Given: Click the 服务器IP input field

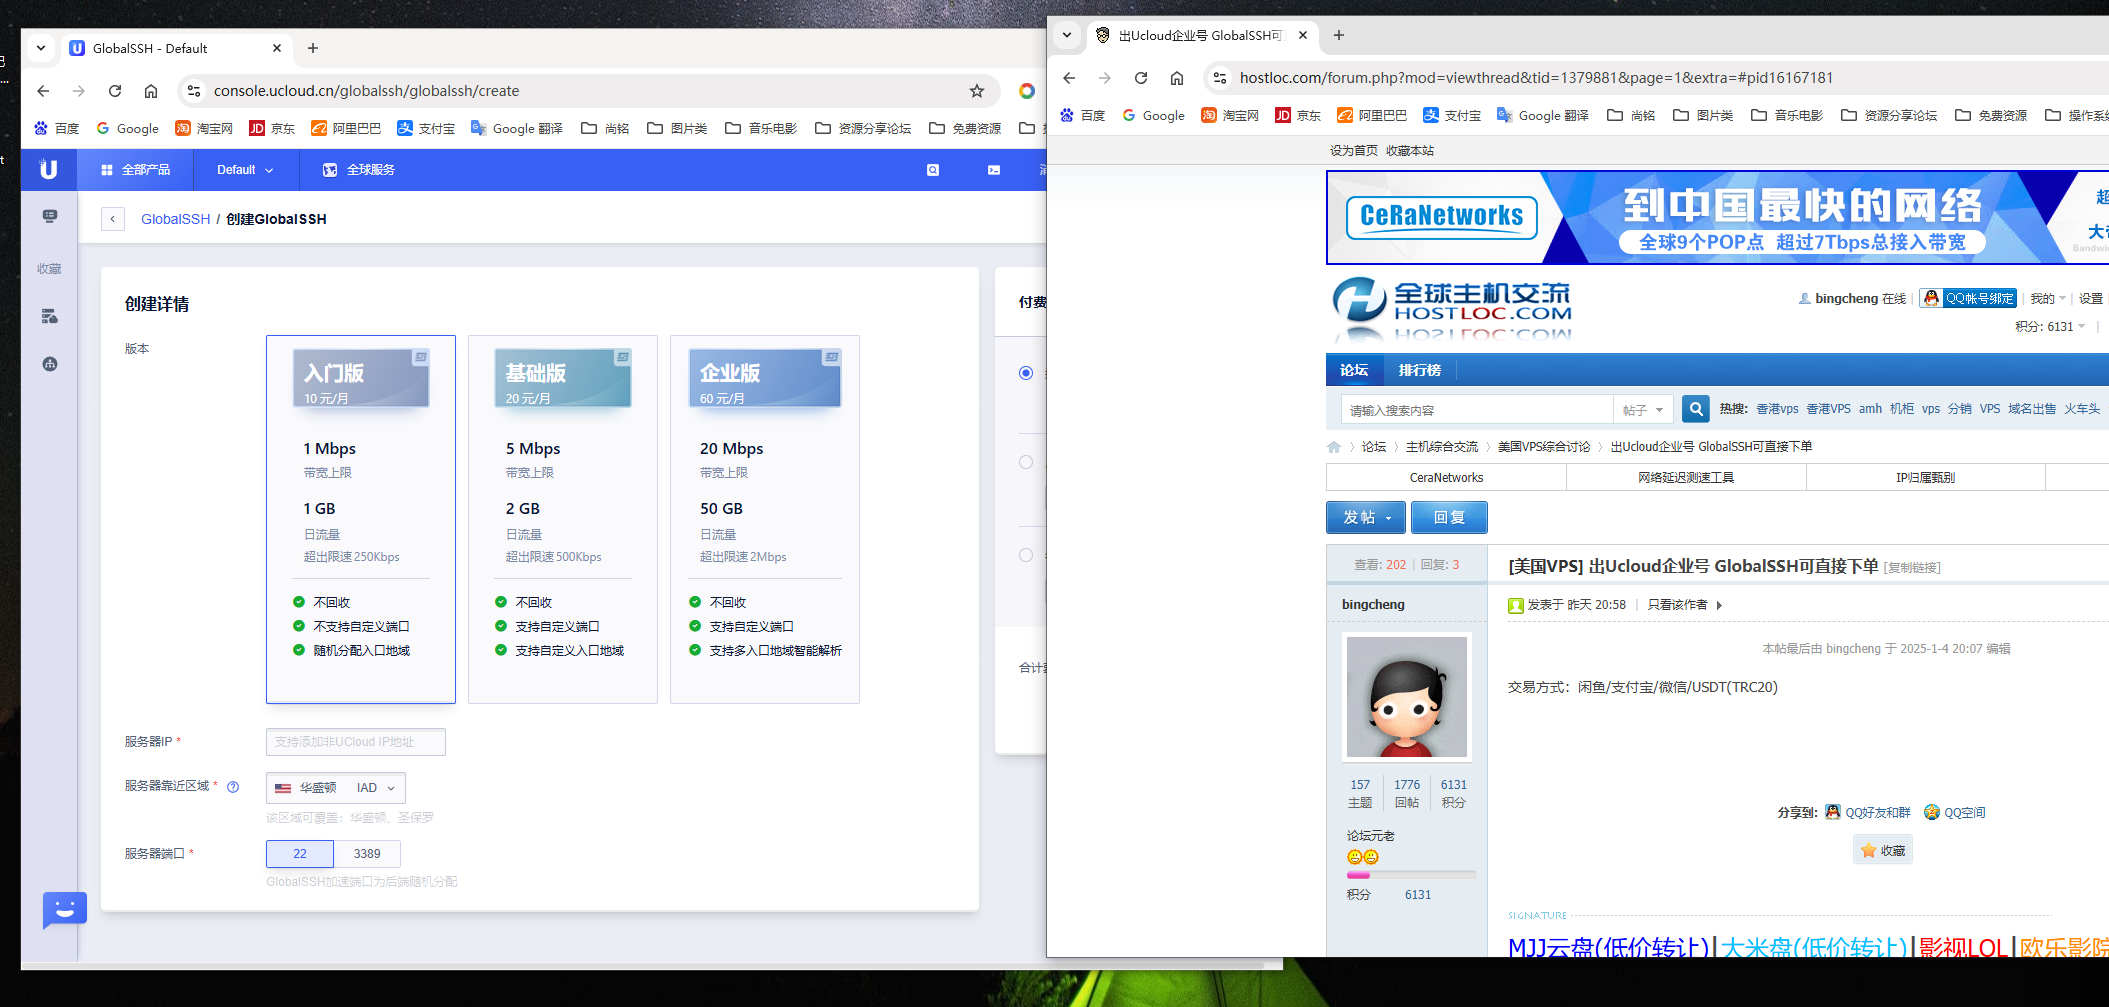Looking at the screenshot, I should coord(356,742).
